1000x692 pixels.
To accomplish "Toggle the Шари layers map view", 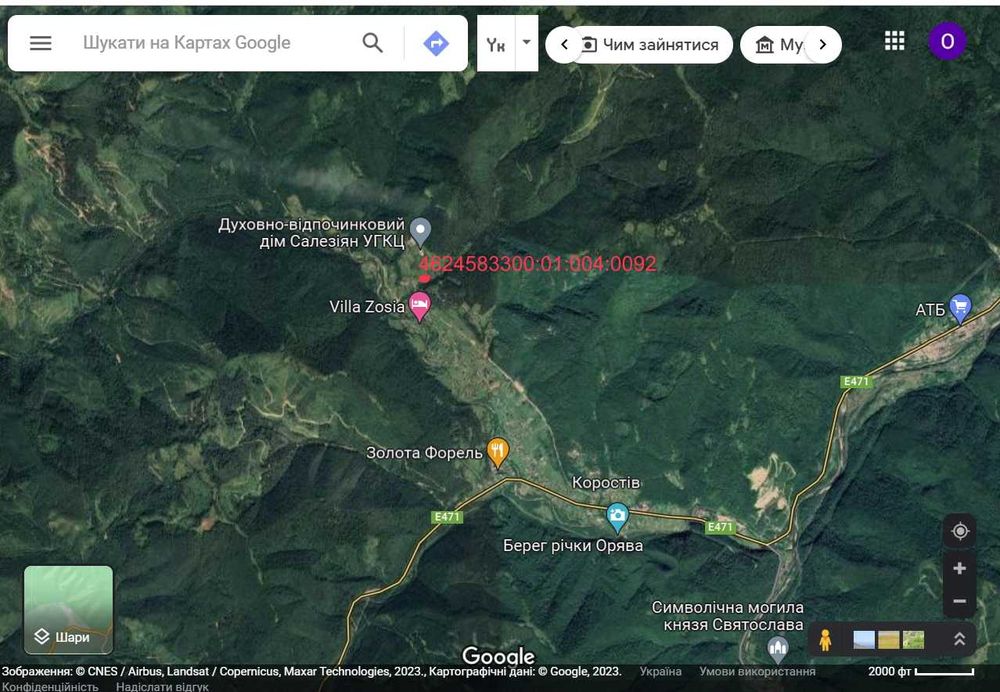I will click(x=68, y=610).
